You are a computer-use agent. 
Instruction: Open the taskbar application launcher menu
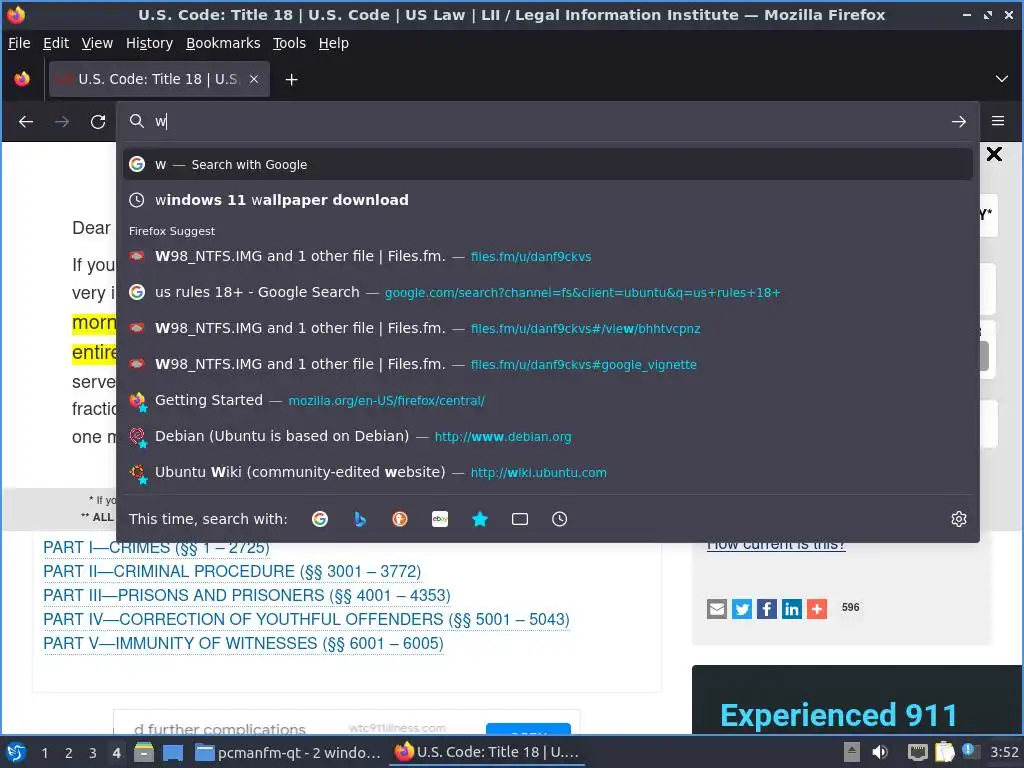pos(16,752)
